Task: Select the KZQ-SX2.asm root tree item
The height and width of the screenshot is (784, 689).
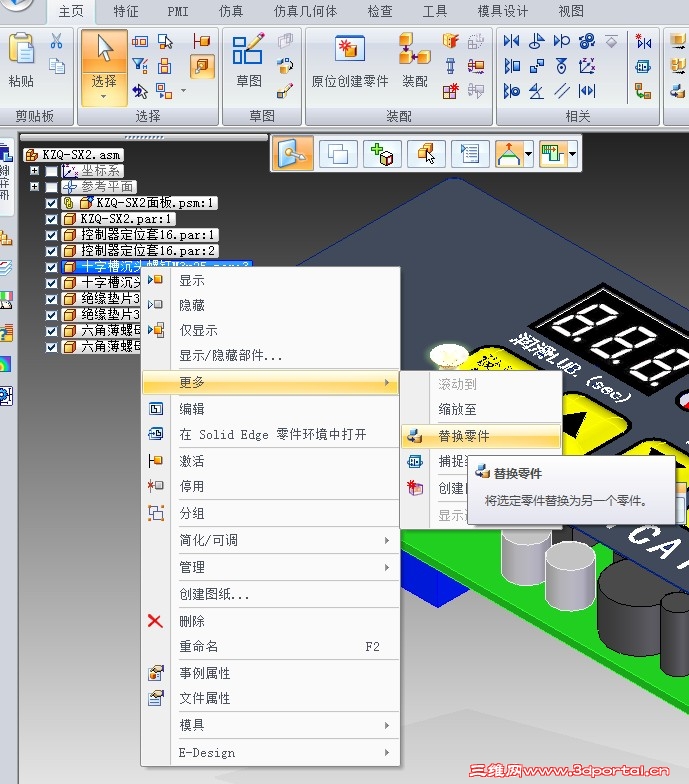Action: pos(80,154)
